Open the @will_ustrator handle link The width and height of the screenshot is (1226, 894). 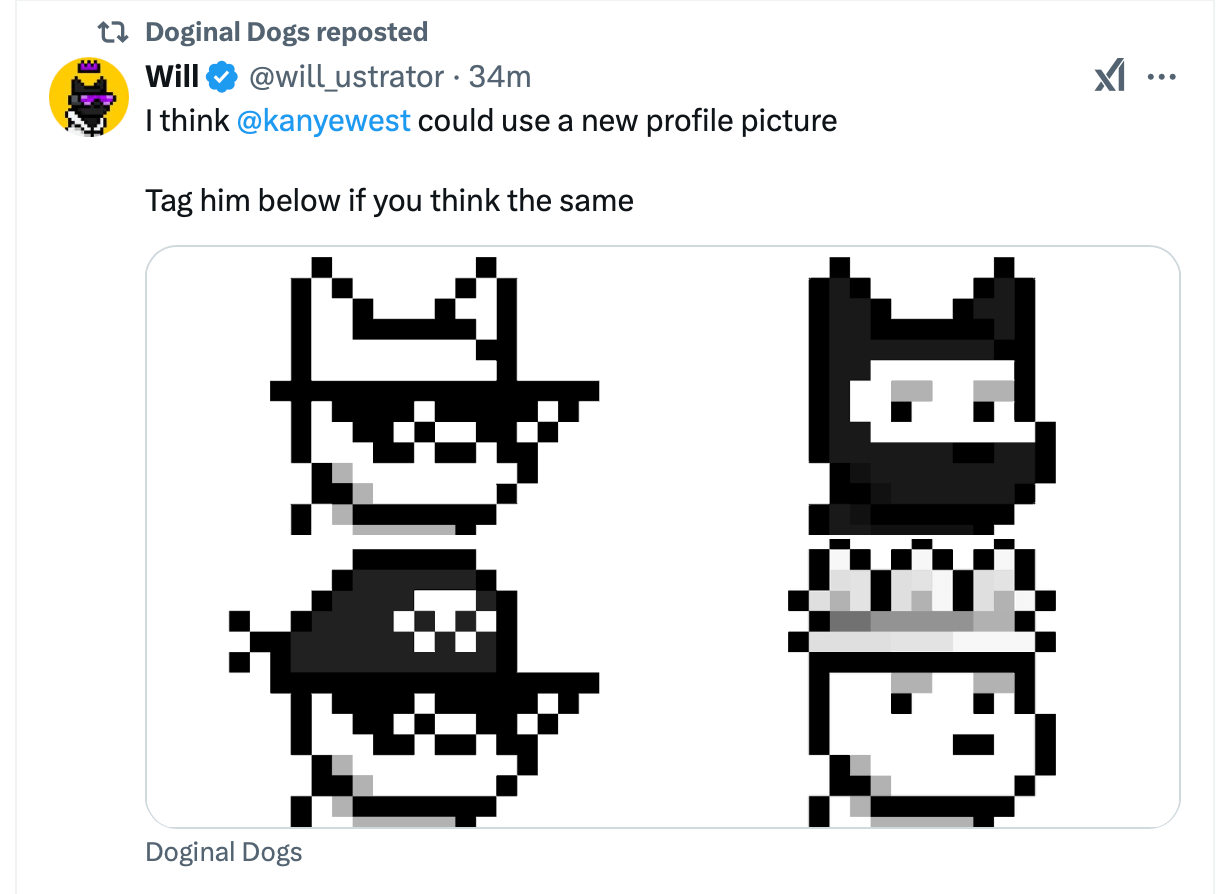346,76
